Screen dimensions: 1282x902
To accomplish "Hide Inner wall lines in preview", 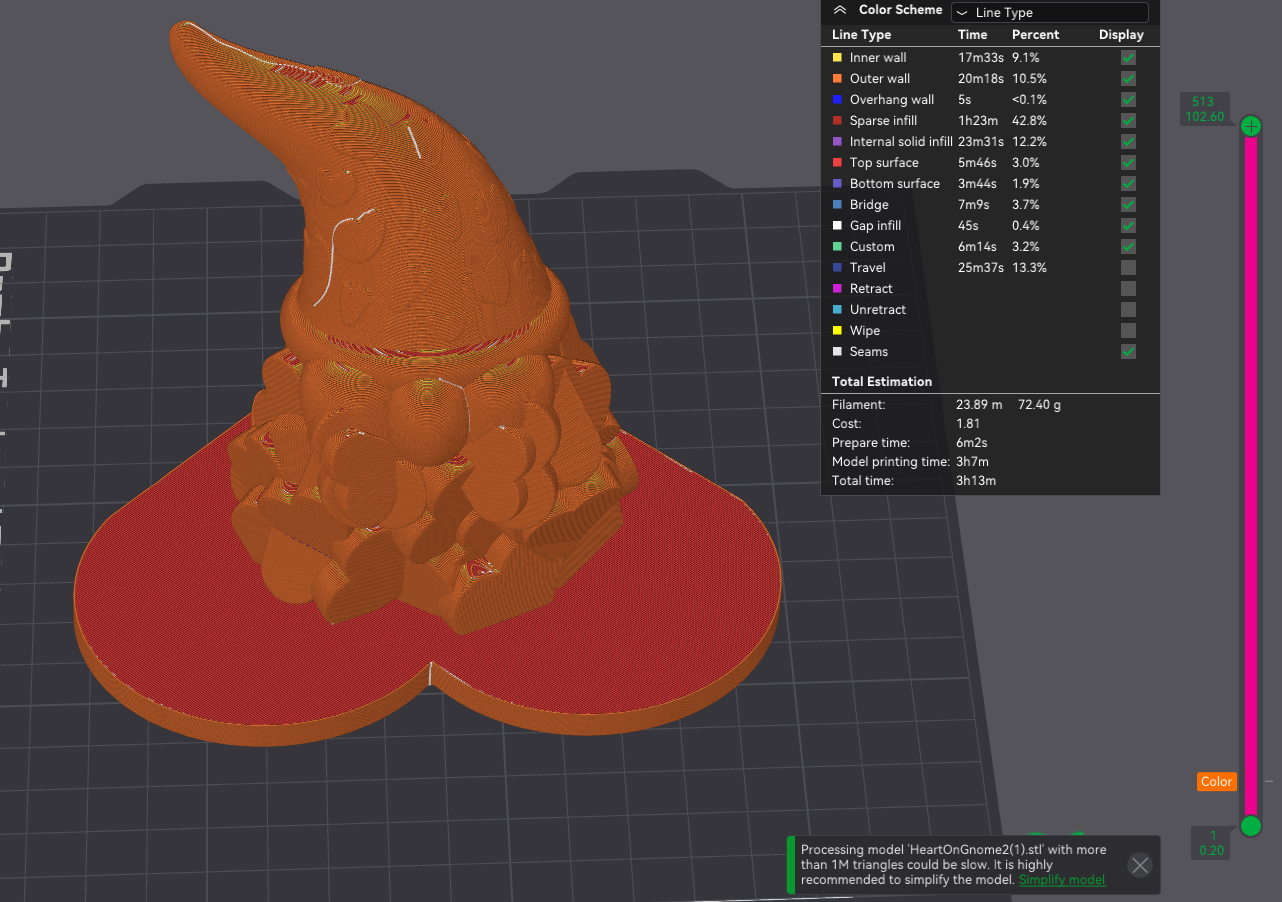I will coord(1128,58).
